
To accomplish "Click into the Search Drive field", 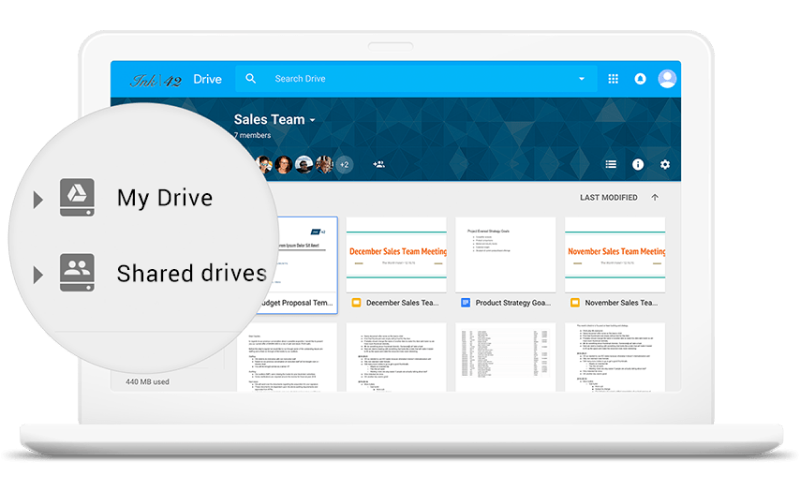I will [416, 79].
